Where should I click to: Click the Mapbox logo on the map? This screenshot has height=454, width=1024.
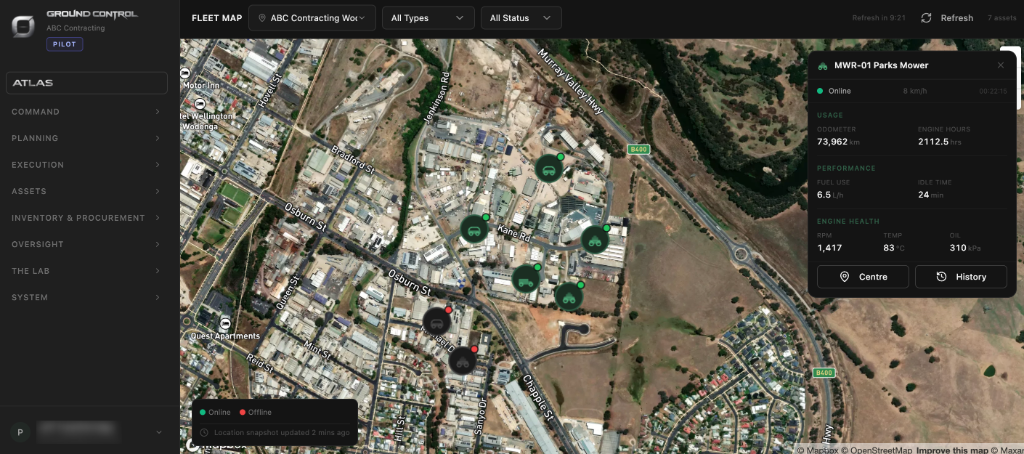coord(216,445)
